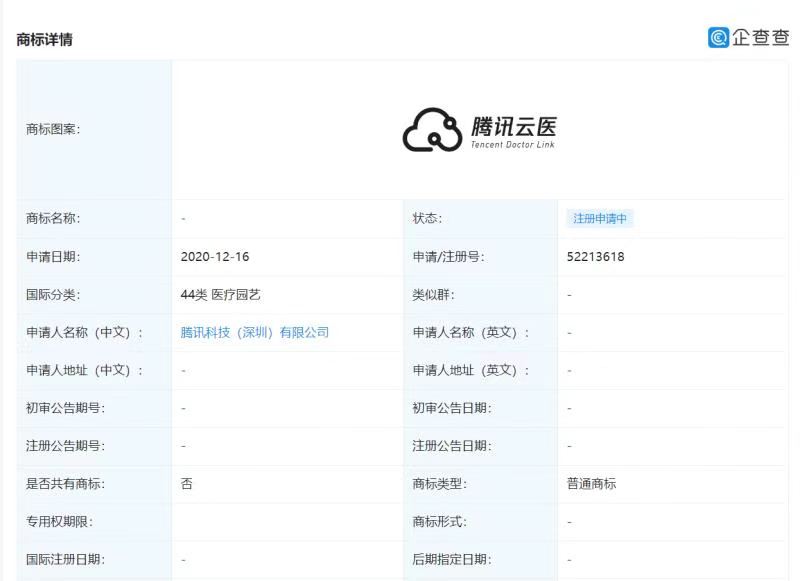The height and width of the screenshot is (581, 800).
Task: Click the 状态 label
Action: (427, 218)
